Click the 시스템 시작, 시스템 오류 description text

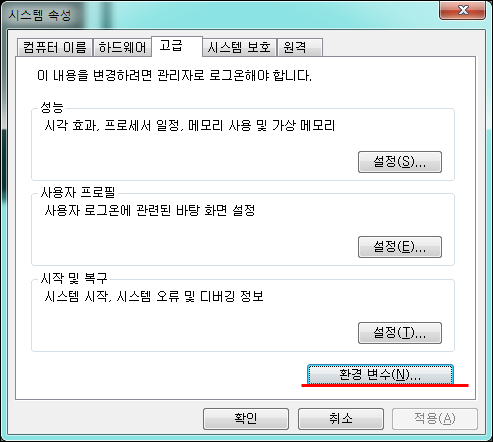pos(154,296)
